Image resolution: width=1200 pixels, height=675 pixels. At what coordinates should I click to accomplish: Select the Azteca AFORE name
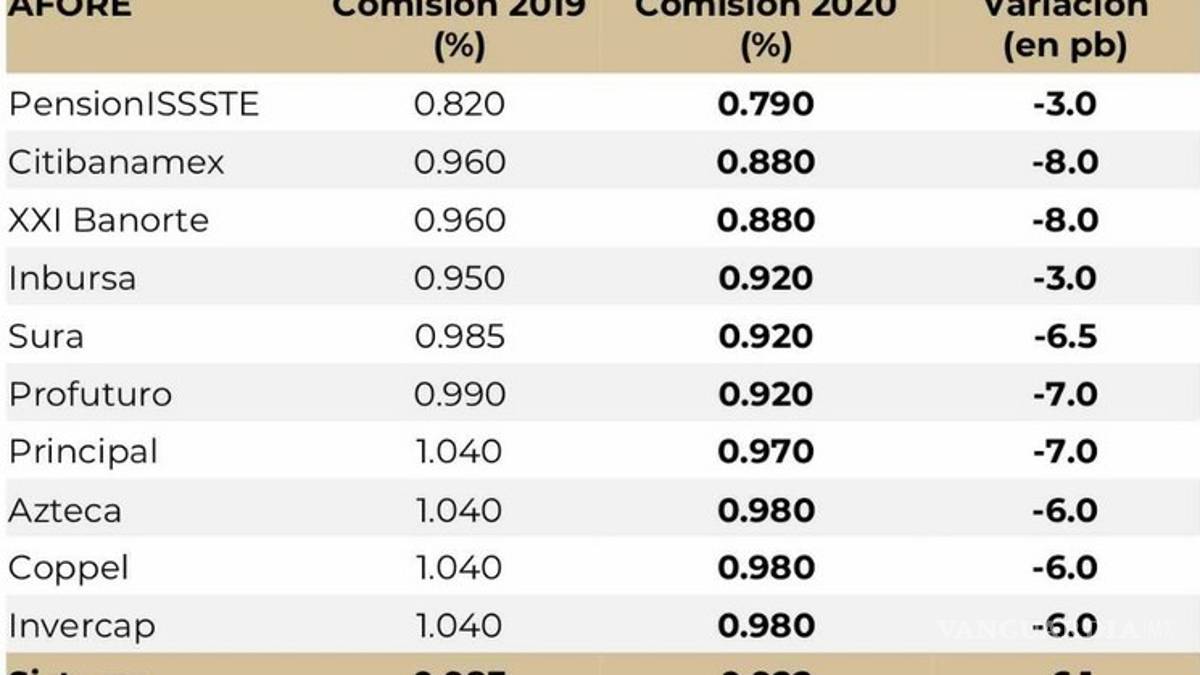tap(65, 510)
